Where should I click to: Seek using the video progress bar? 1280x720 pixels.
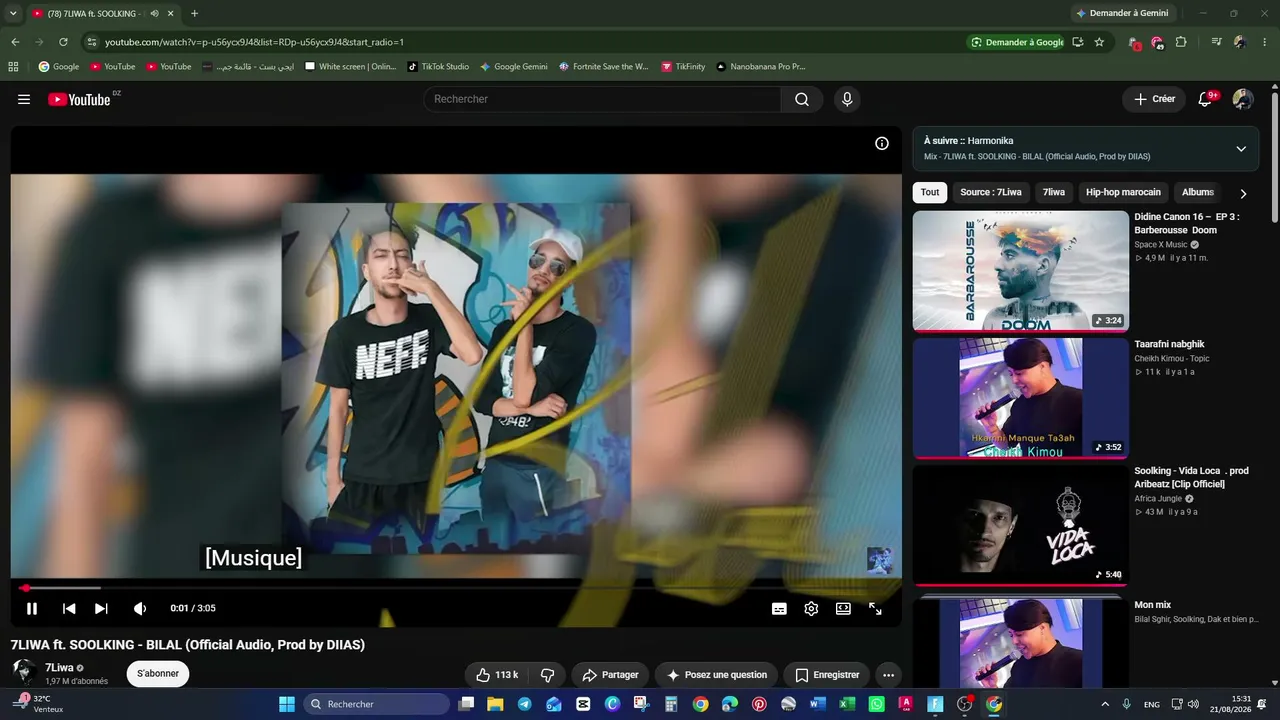pyautogui.click(x=456, y=588)
